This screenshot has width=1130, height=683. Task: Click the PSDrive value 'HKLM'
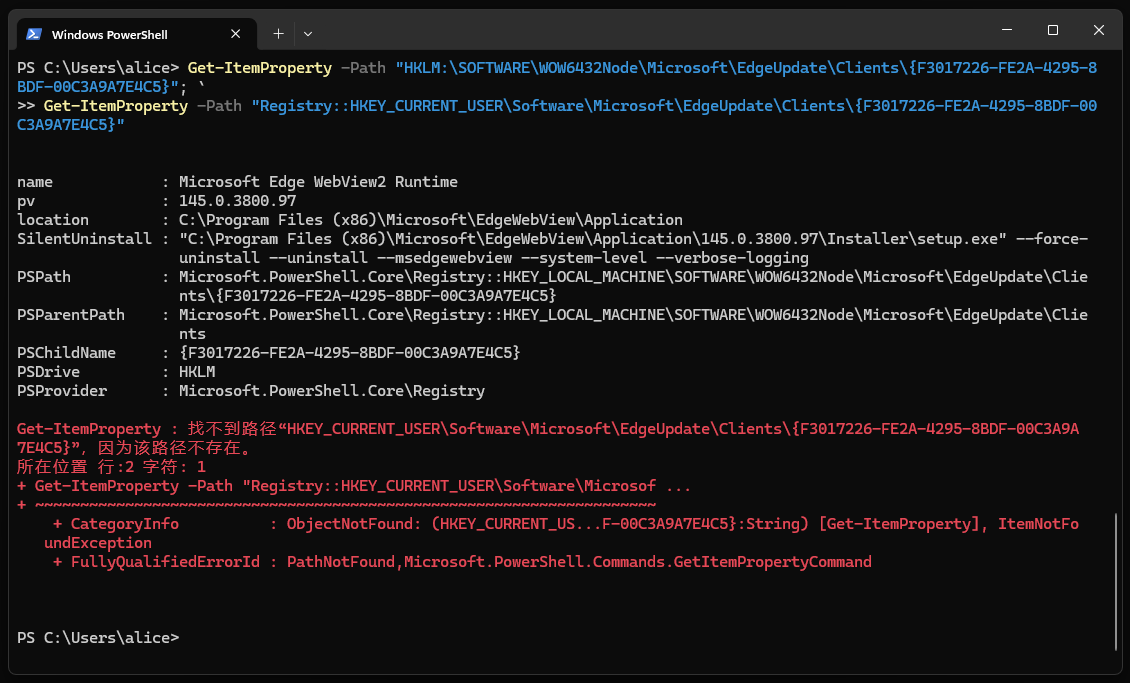197,372
